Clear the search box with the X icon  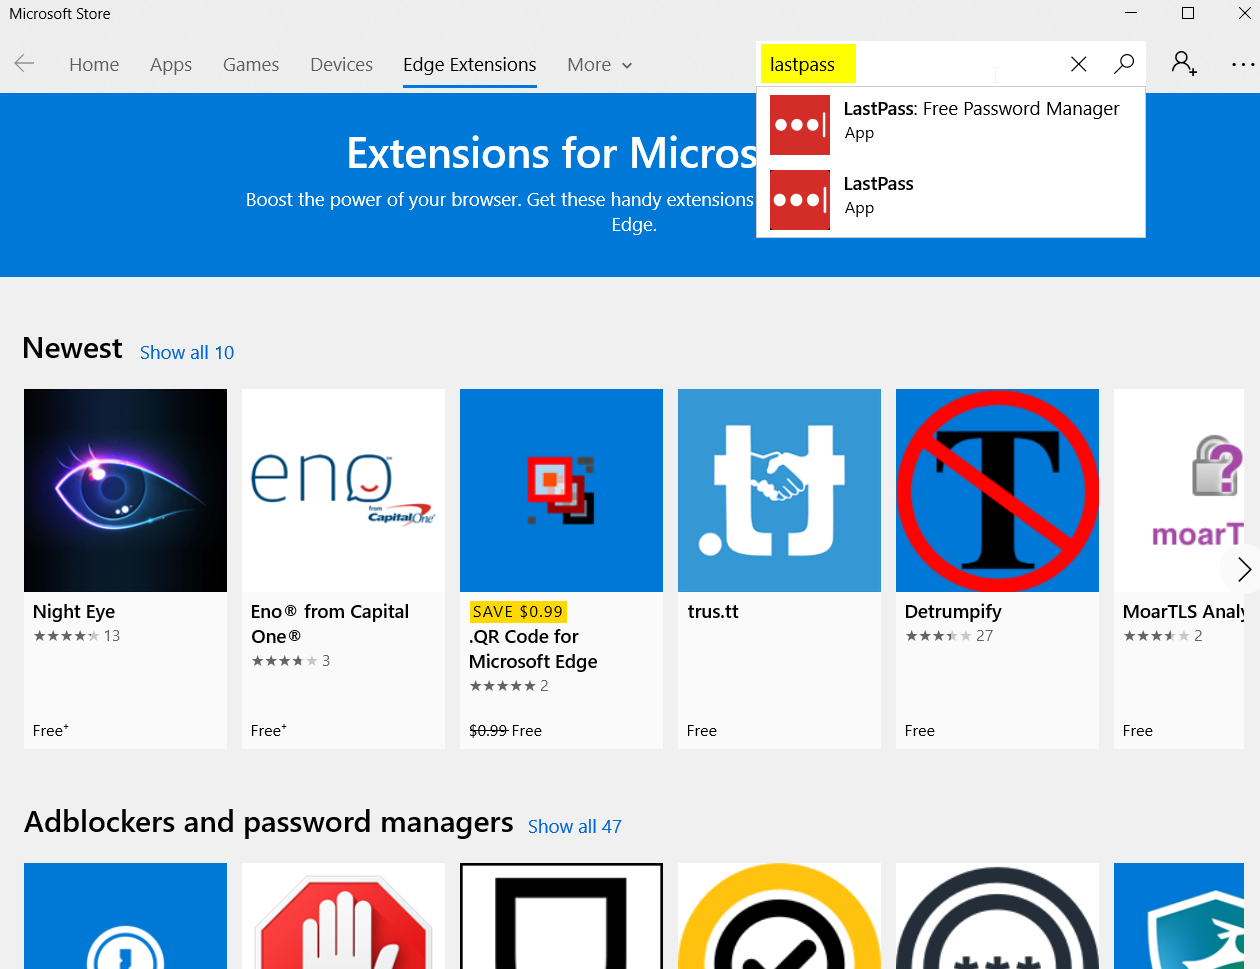[x=1078, y=63]
